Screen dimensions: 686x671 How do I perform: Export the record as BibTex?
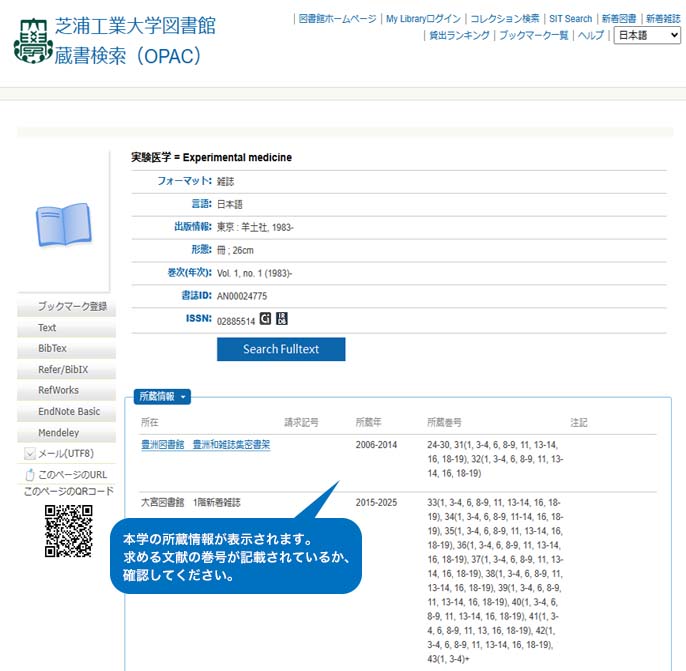tap(52, 349)
